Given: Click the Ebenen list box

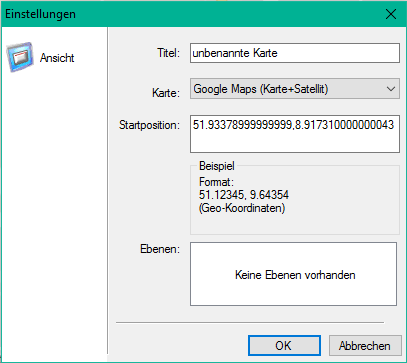Looking at the screenshot, I should click(x=293, y=274).
